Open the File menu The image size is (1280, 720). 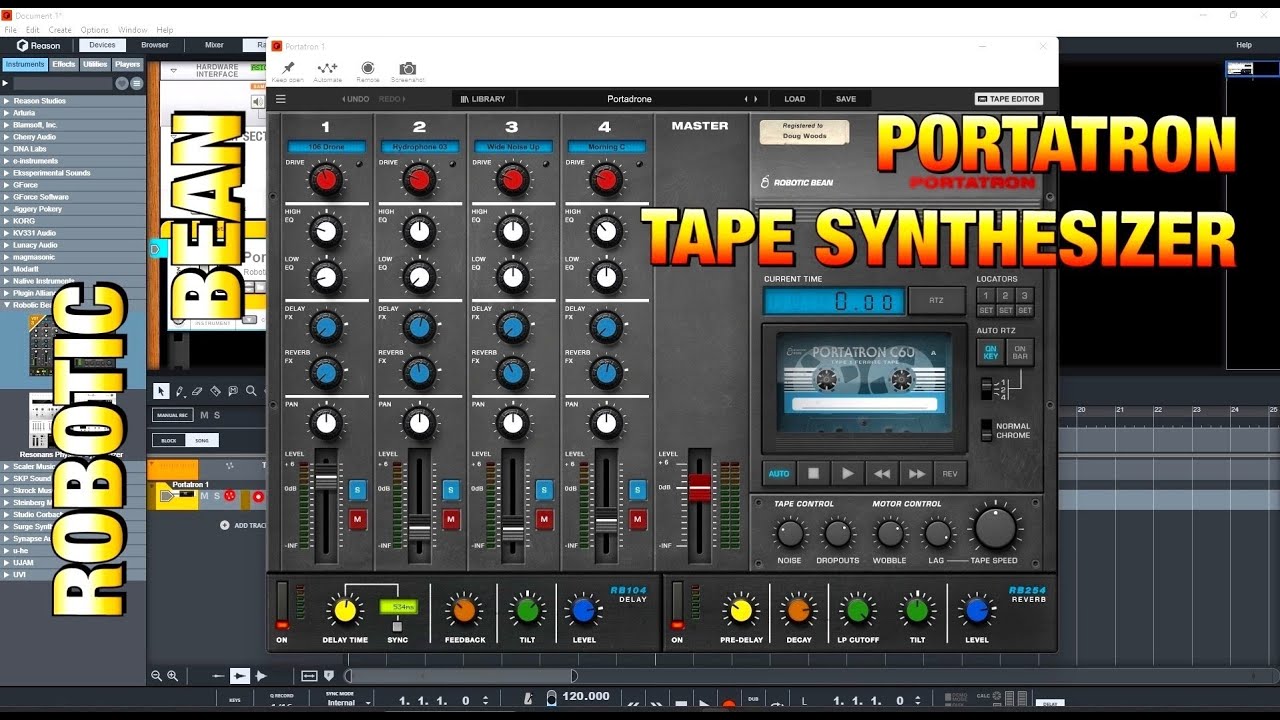pos(11,30)
